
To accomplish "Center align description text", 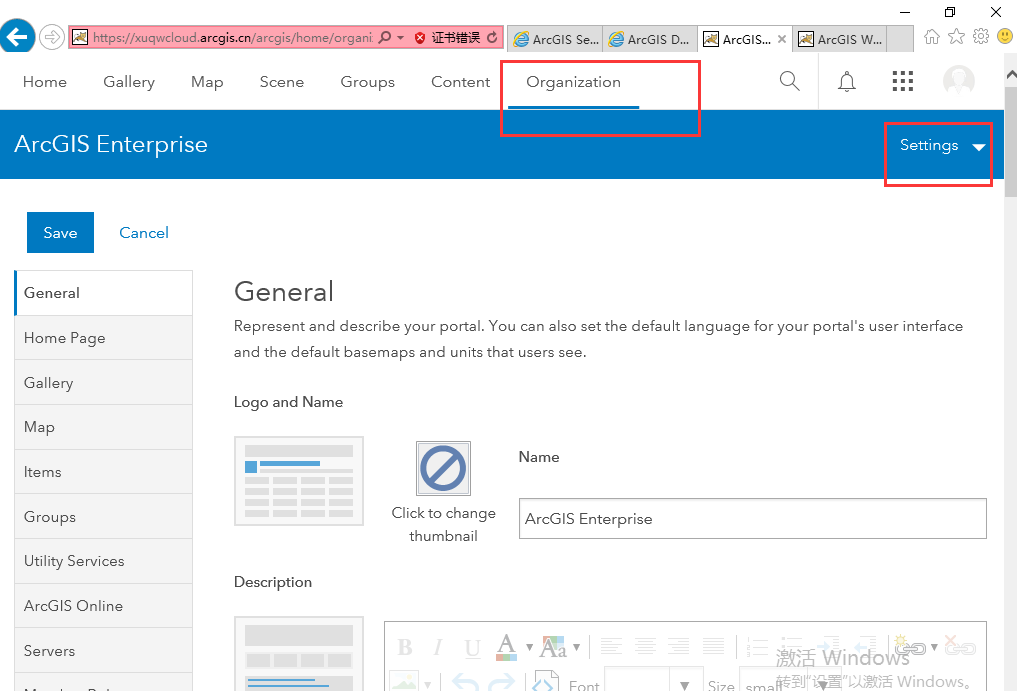I will pyautogui.click(x=645, y=646).
